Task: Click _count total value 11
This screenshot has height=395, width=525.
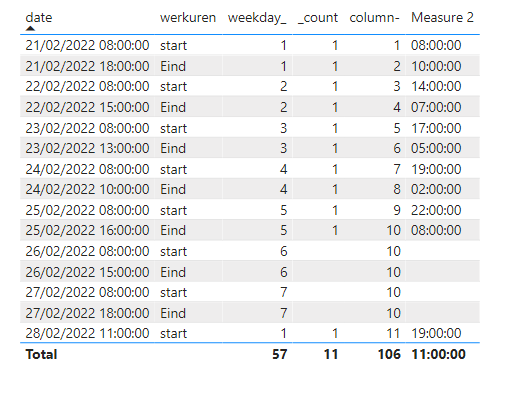Action: pyautogui.click(x=331, y=354)
